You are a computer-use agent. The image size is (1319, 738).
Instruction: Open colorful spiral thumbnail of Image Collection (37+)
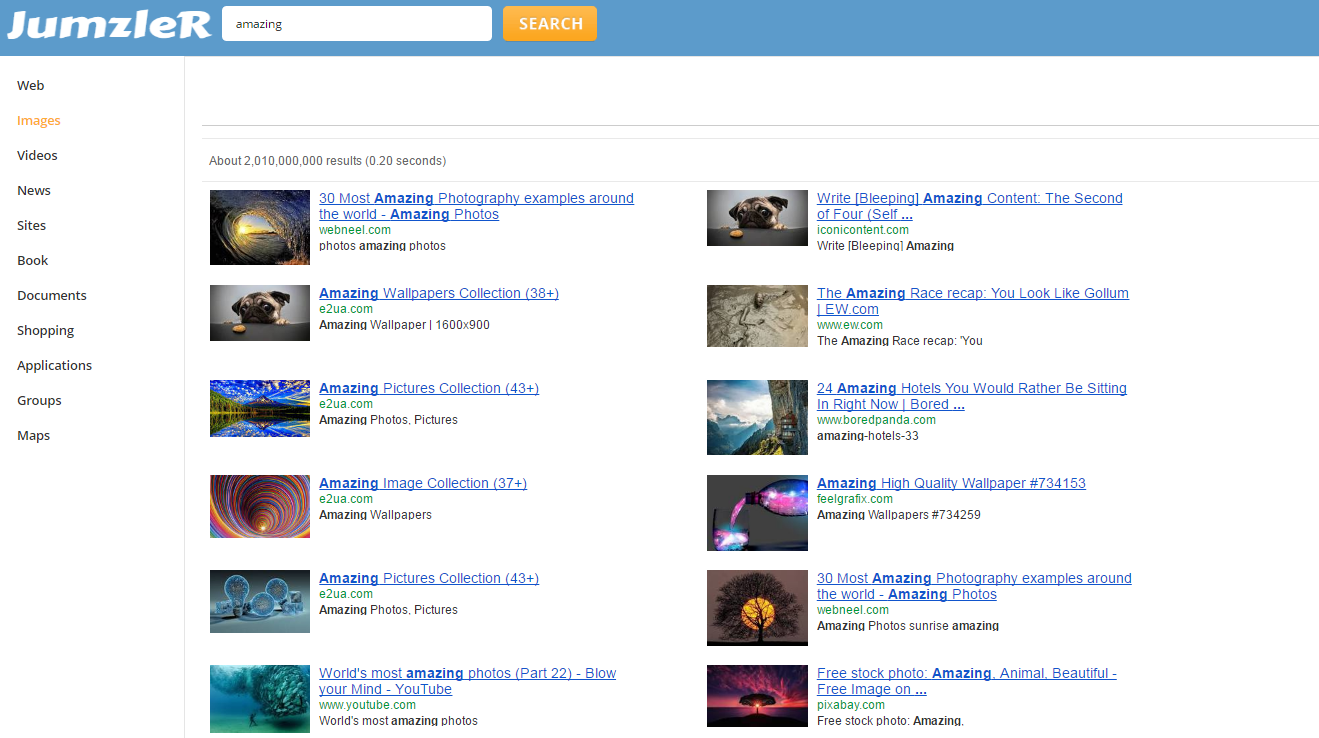coord(260,506)
